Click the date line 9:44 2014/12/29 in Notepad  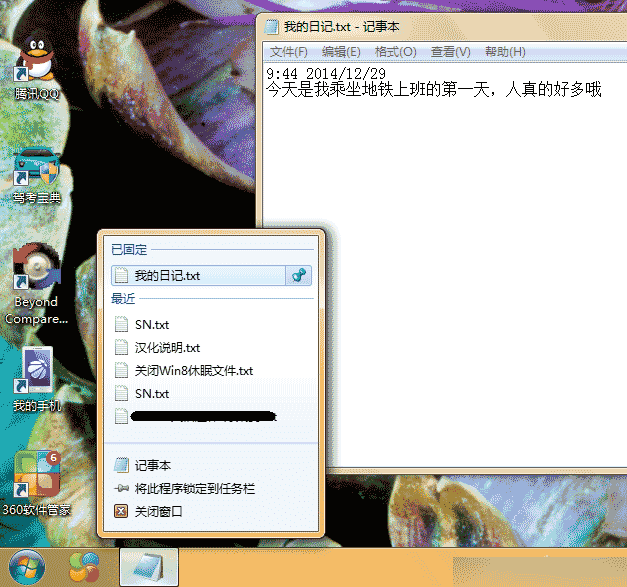(x=326, y=74)
